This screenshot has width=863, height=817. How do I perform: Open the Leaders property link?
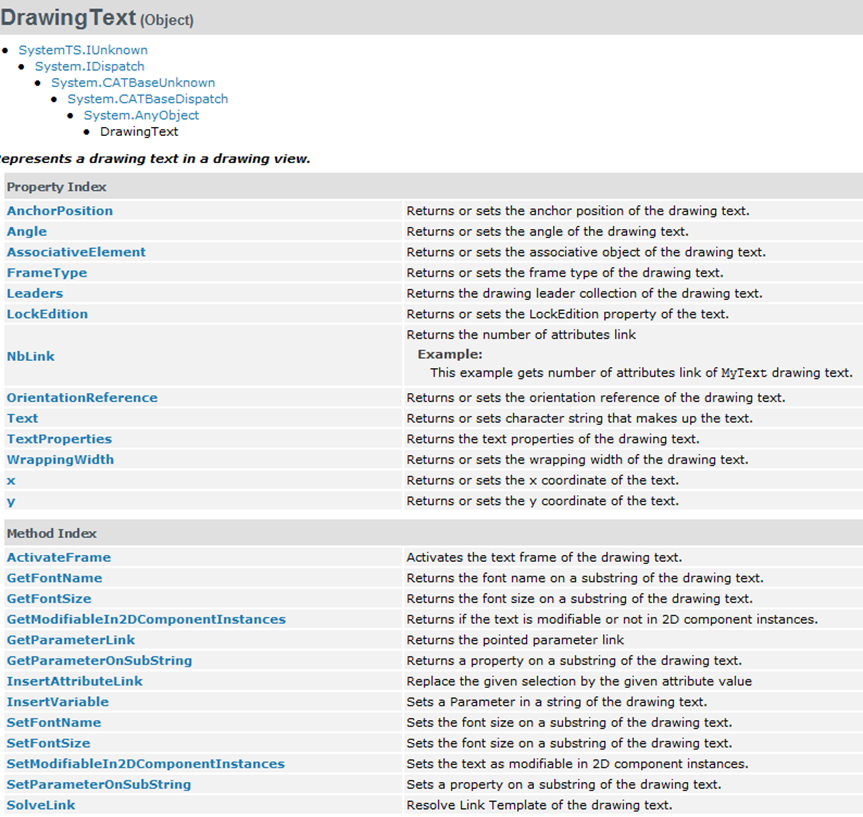[35, 293]
